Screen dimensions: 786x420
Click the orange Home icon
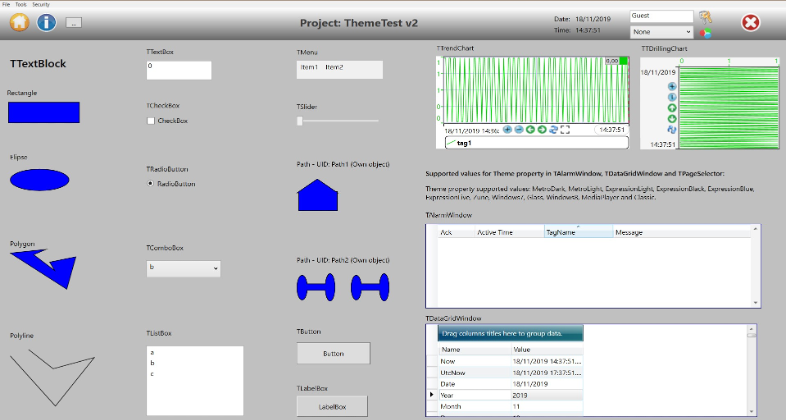coord(18,21)
